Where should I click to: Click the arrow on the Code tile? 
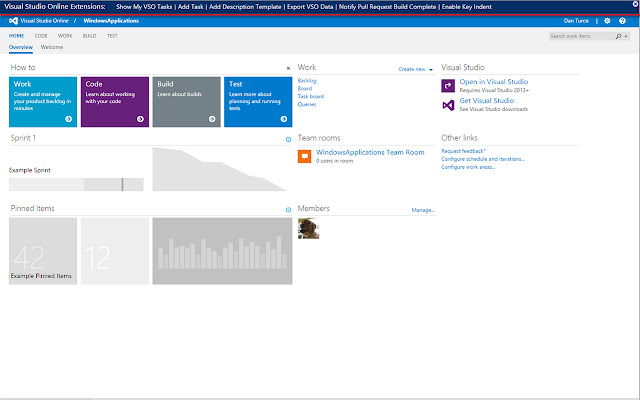tap(140, 119)
